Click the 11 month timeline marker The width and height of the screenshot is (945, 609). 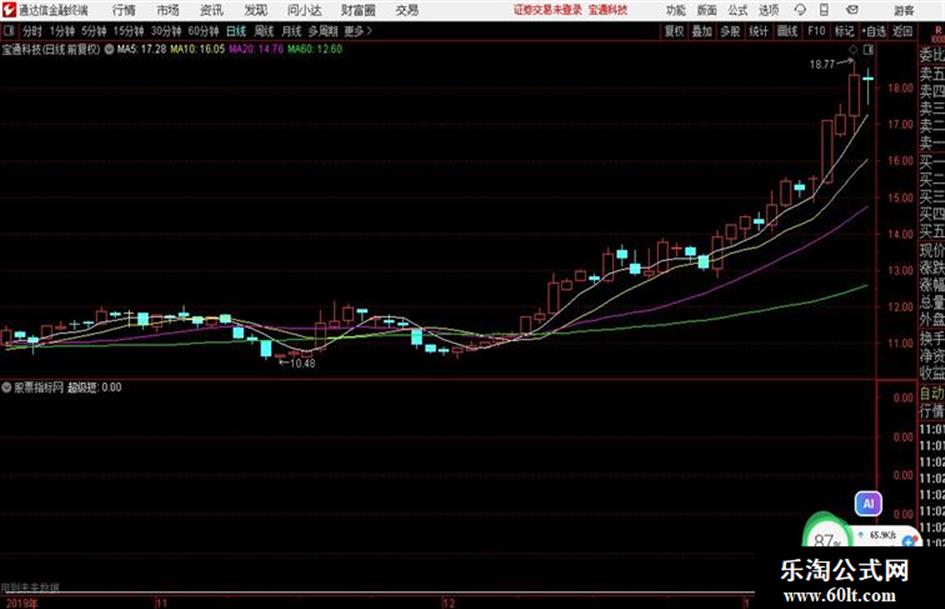[x=161, y=603]
